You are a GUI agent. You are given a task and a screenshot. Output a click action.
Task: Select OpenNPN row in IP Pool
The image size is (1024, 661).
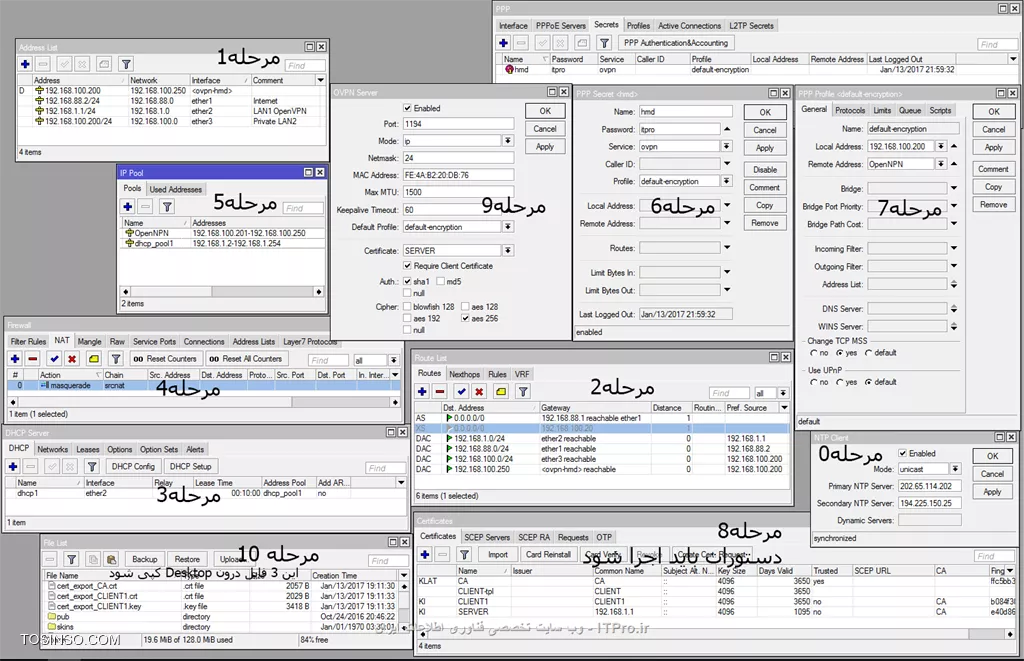tap(223, 233)
